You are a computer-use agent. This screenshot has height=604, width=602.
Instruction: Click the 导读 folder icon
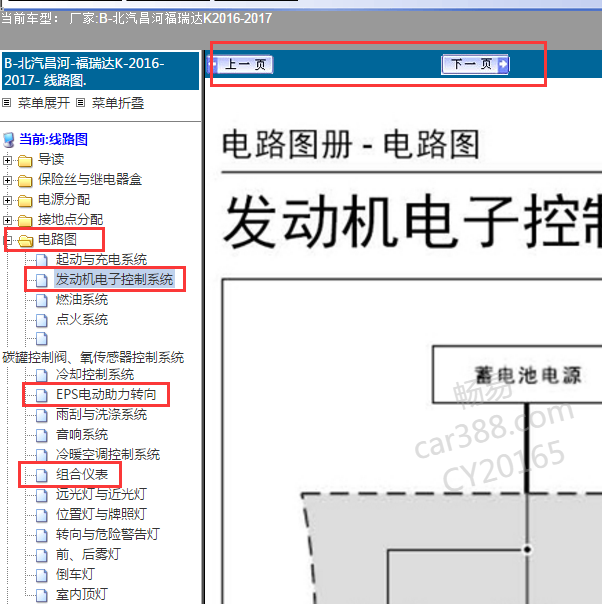pyautogui.click(x=25, y=160)
